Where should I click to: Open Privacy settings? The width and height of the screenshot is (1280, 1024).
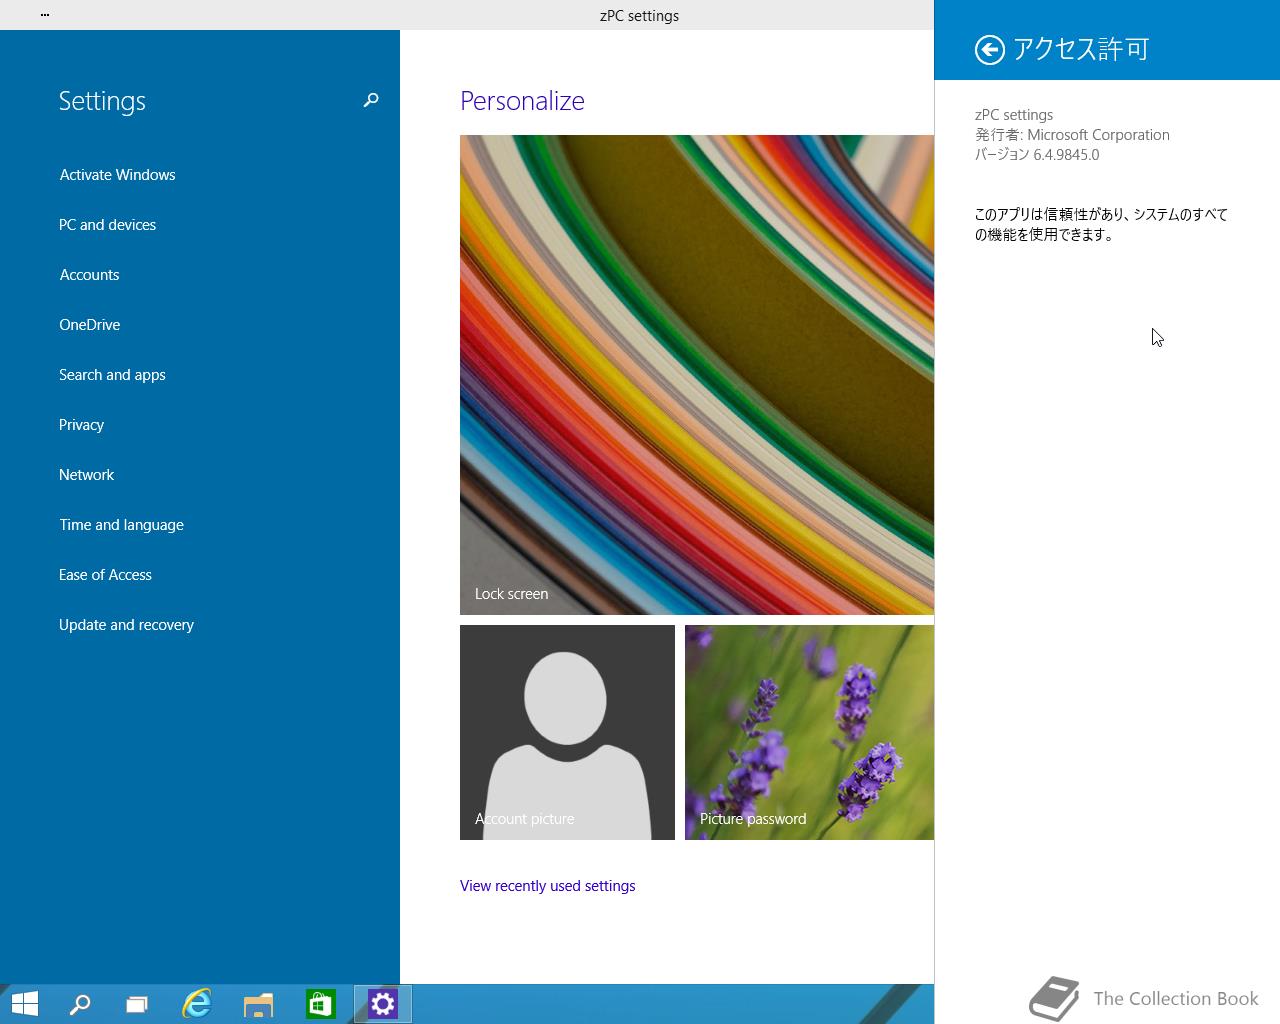click(81, 425)
